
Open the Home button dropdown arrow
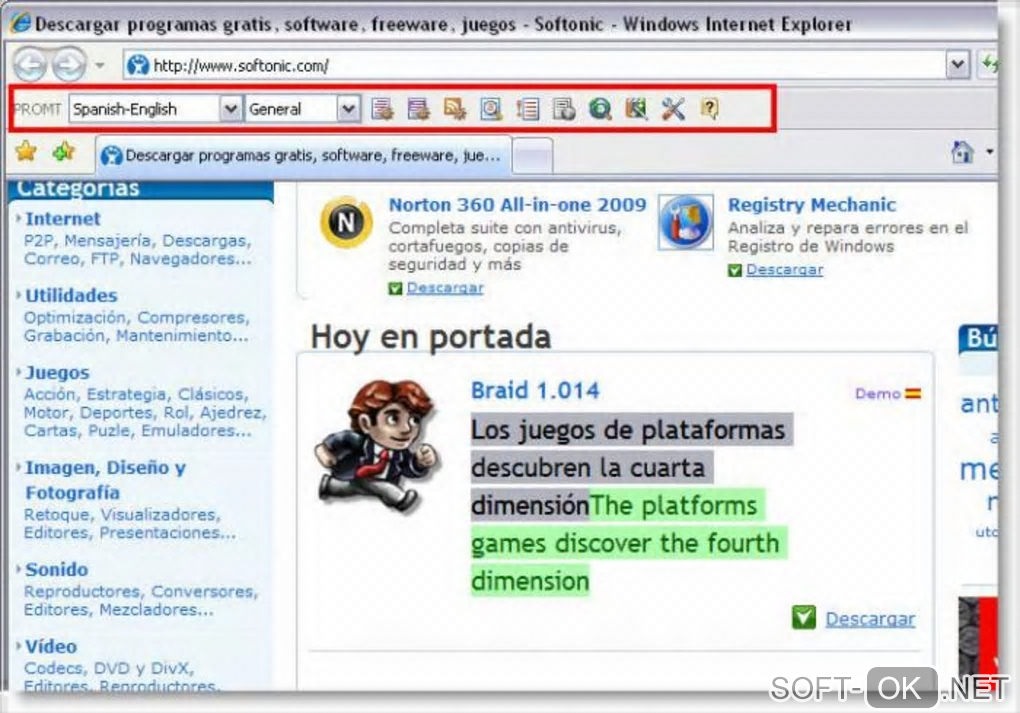(989, 152)
